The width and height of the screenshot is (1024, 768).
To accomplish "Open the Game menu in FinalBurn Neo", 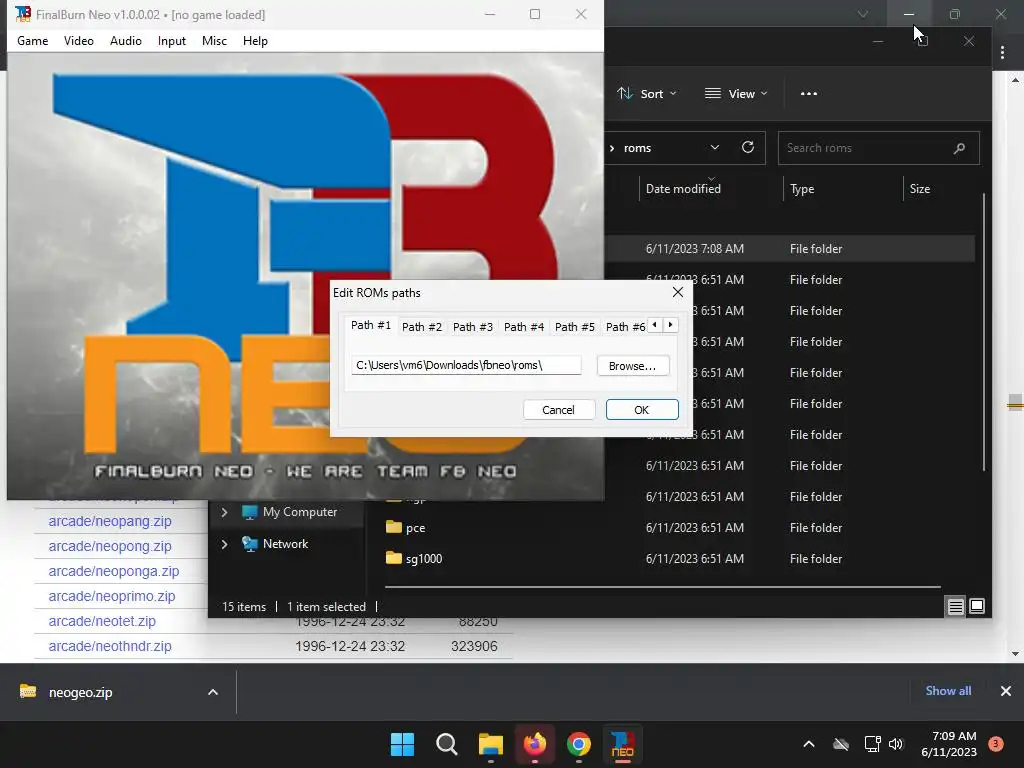I will tap(33, 40).
